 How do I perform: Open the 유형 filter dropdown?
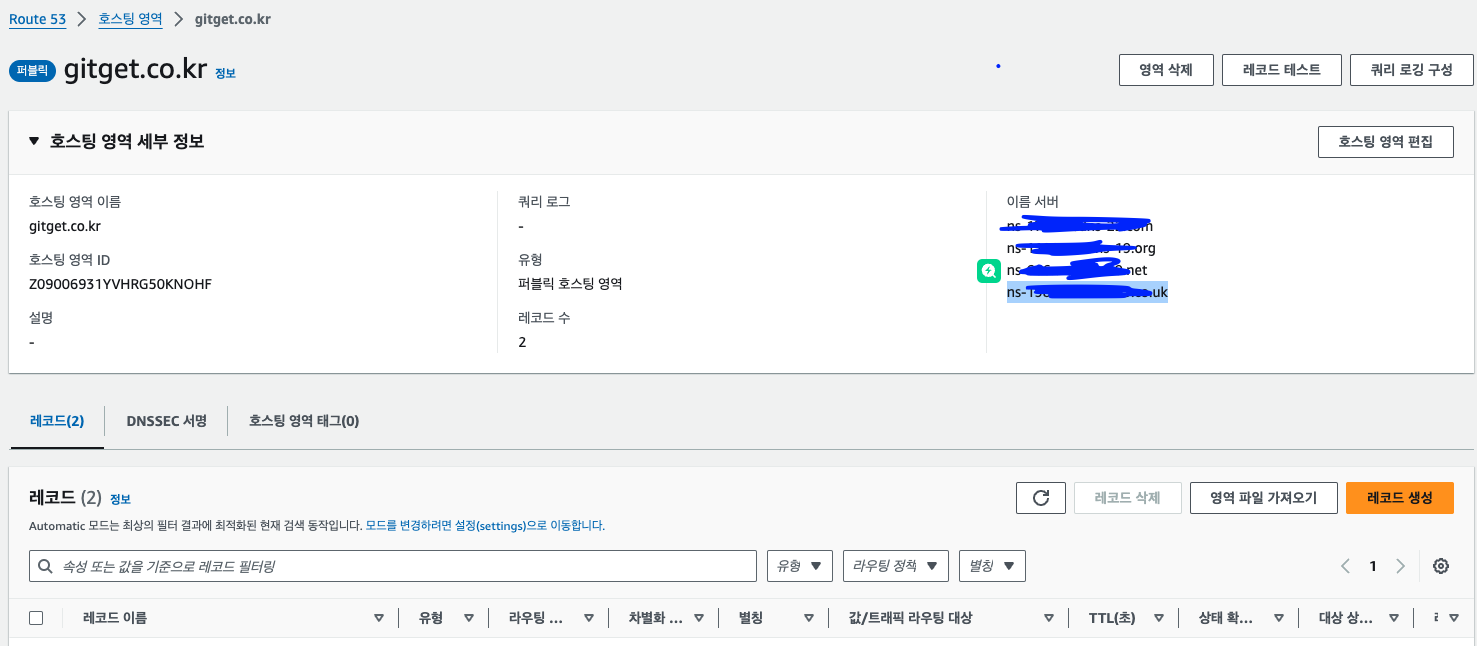pyautogui.click(x=799, y=566)
